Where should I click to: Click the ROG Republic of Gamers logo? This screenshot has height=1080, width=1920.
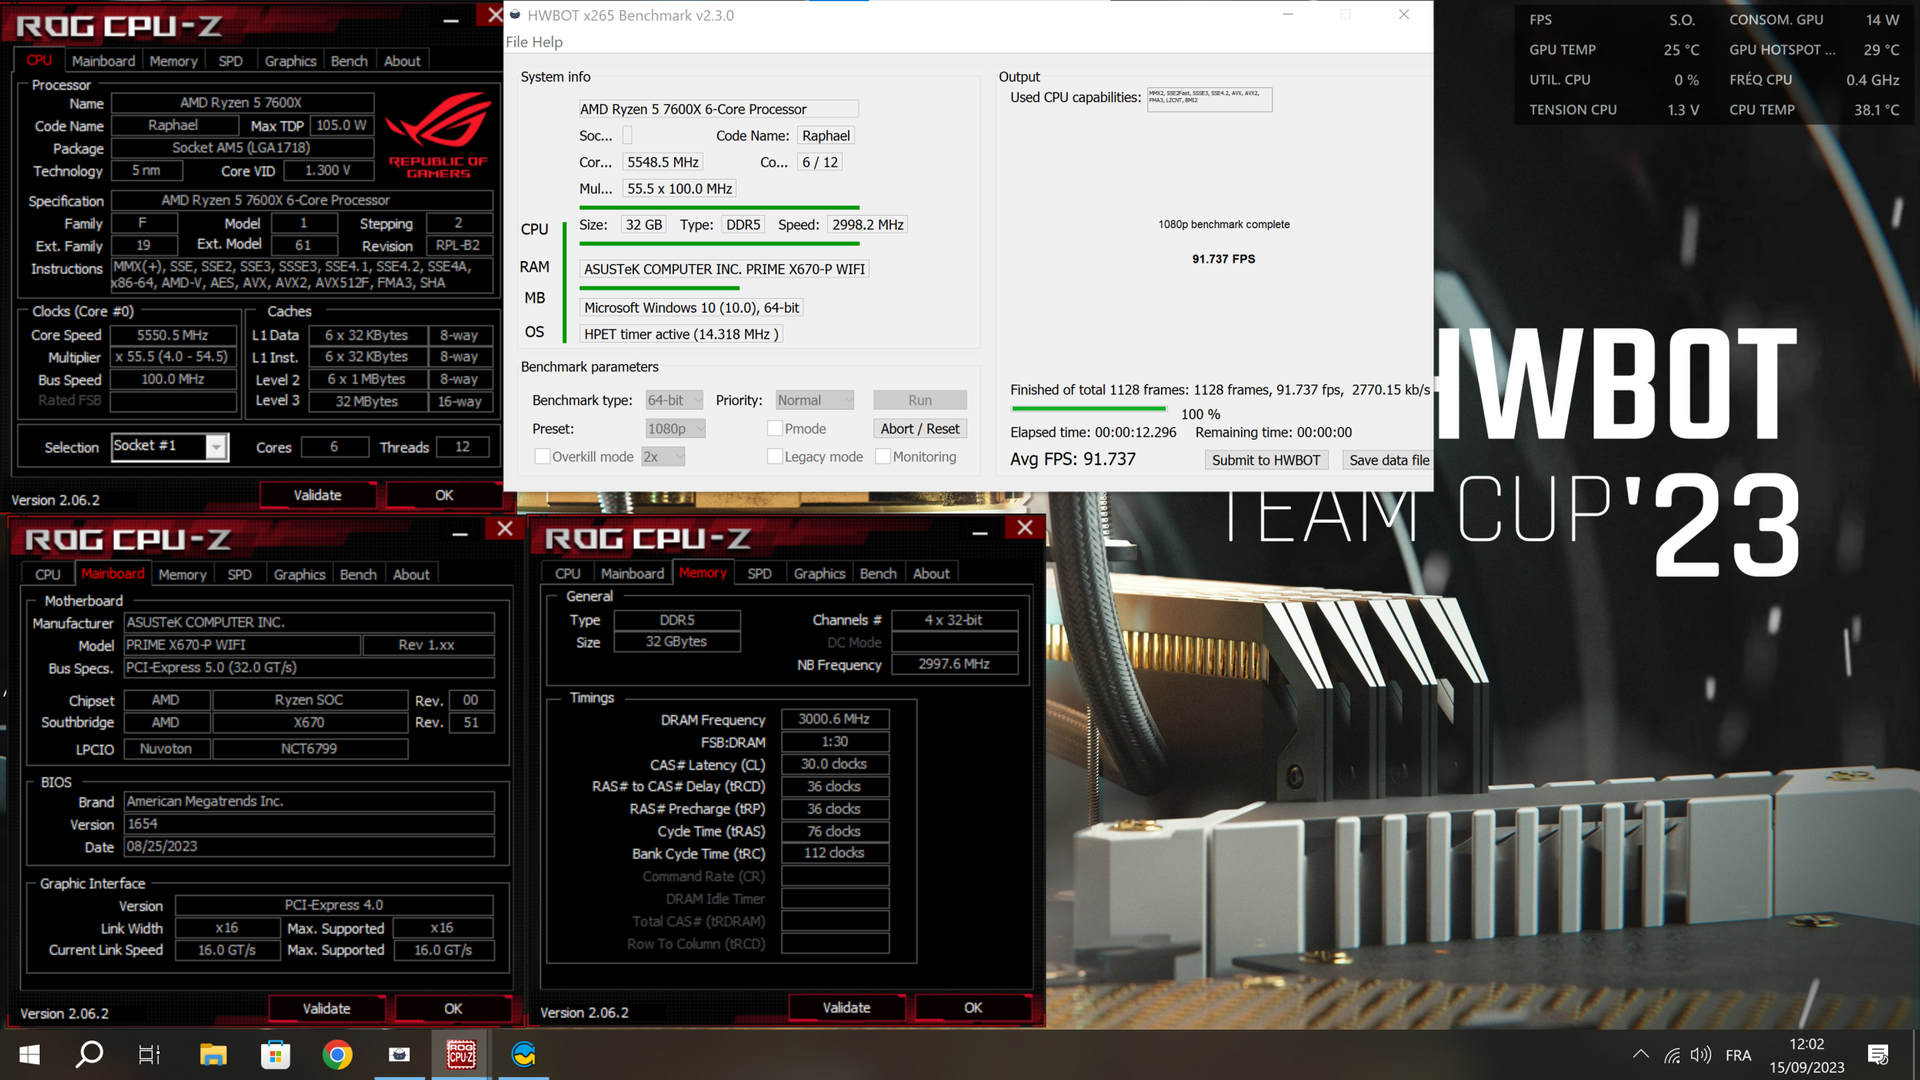click(438, 135)
